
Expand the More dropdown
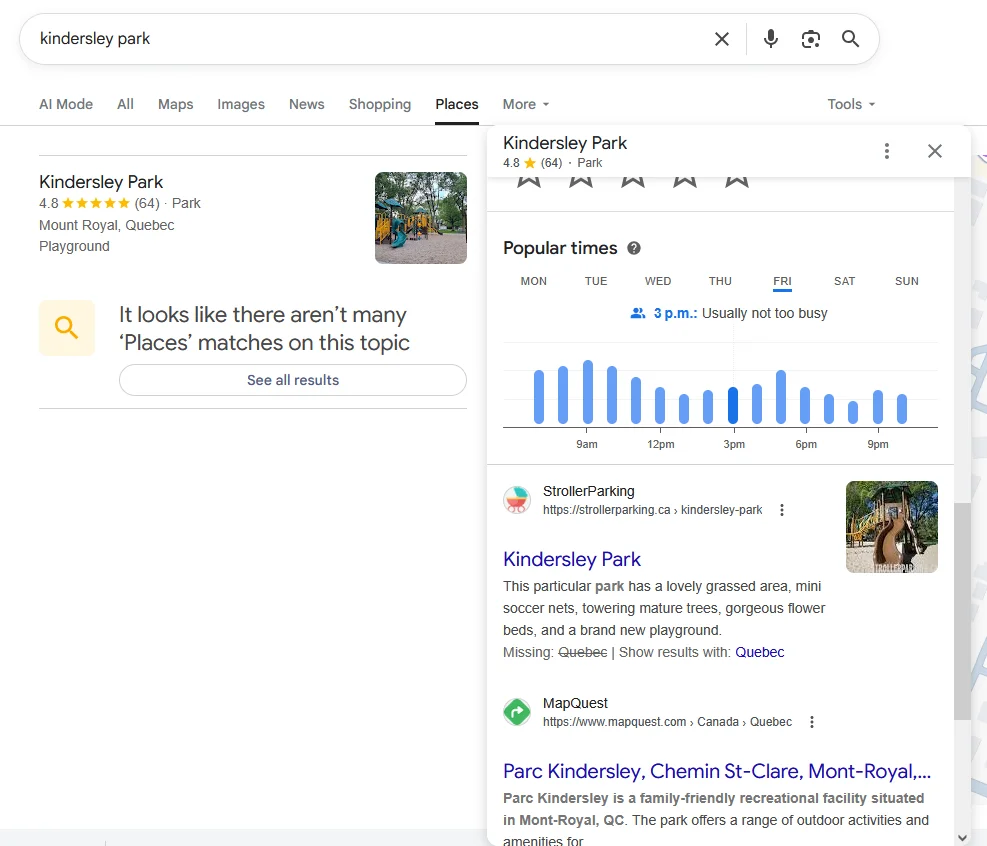[526, 104]
